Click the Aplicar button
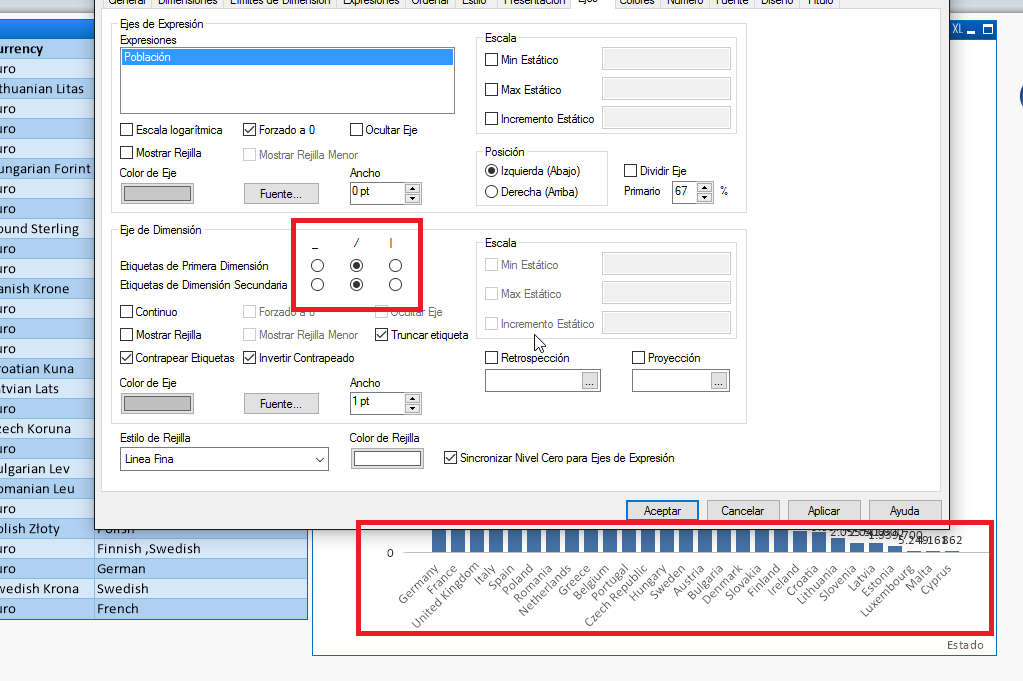Viewport: 1023px width, 681px height. coord(824,511)
